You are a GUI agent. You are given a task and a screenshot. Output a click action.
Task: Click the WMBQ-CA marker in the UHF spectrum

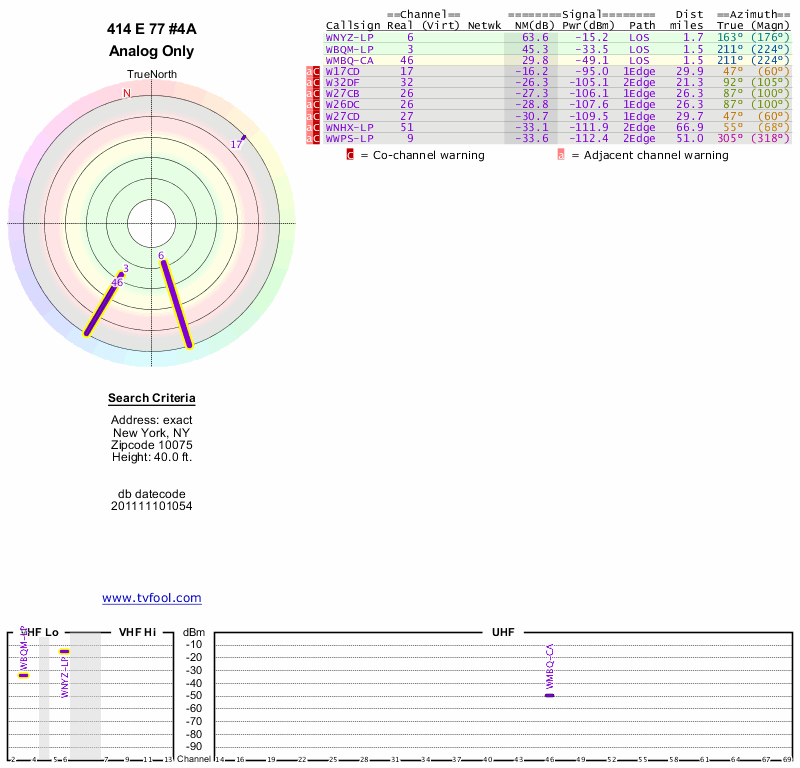coord(549,694)
